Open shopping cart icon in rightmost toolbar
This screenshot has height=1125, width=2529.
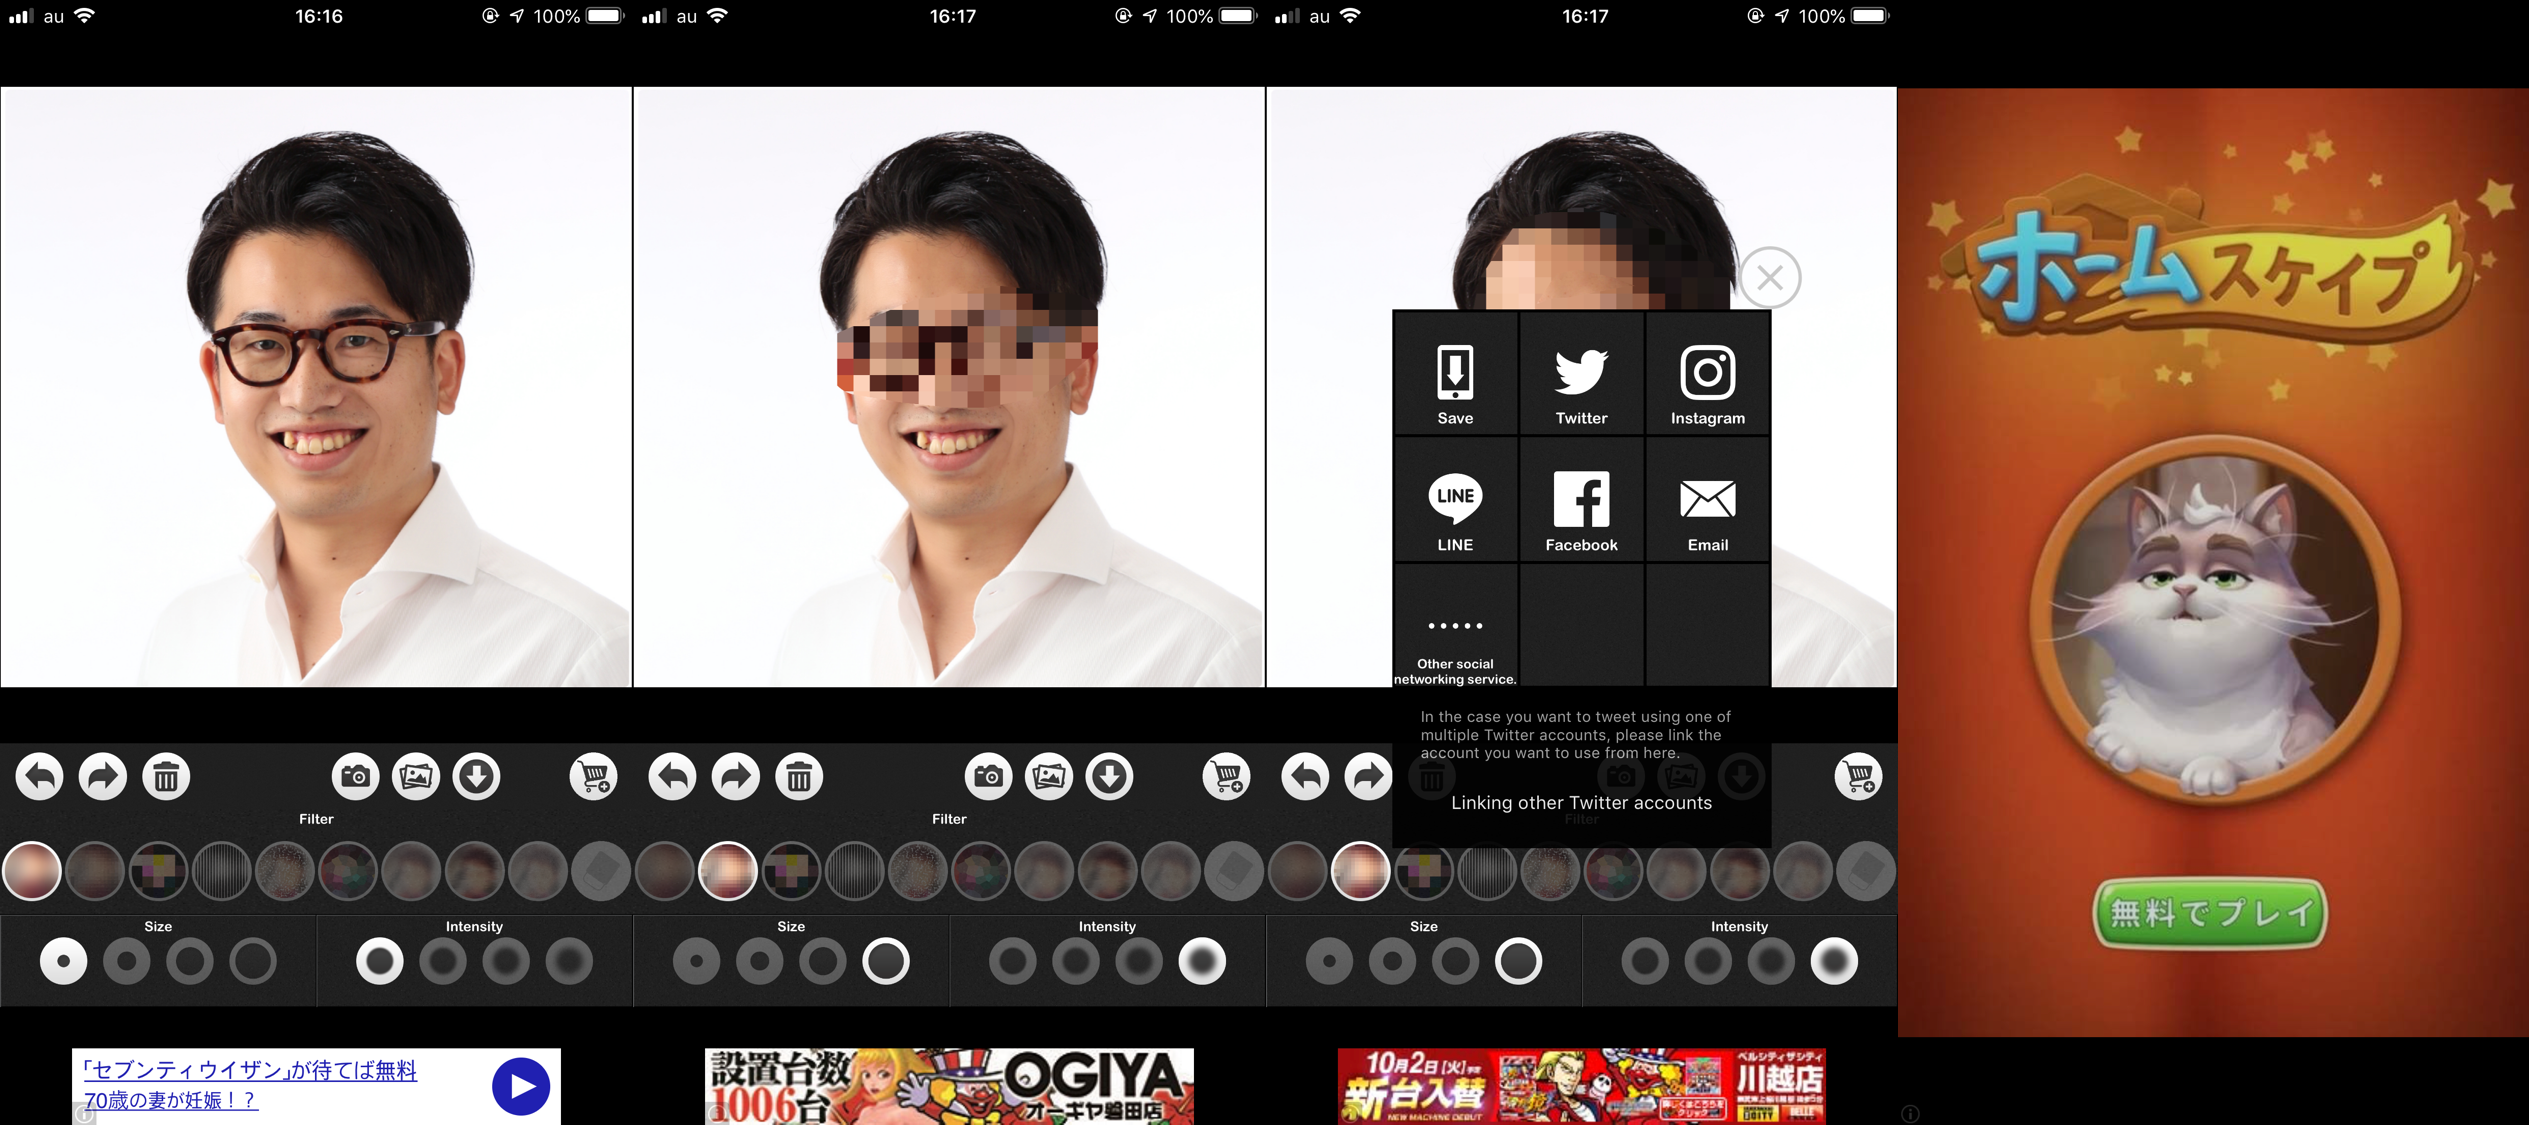click(x=1858, y=777)
